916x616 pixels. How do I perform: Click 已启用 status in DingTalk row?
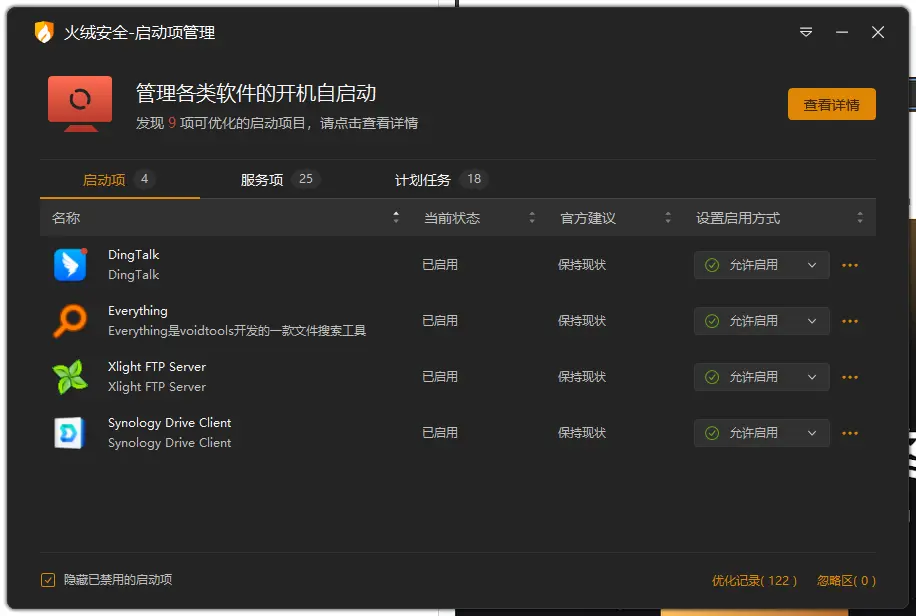[440, 265]
